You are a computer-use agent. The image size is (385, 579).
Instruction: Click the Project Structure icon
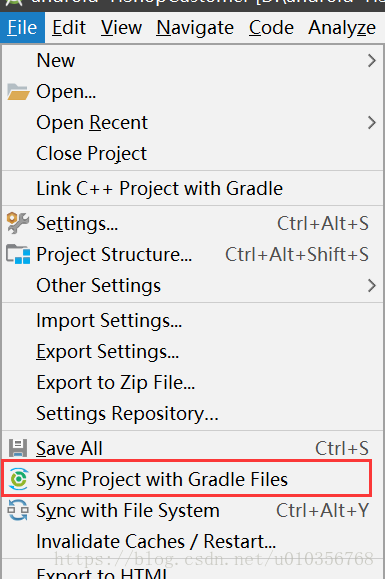click(18, 254)
